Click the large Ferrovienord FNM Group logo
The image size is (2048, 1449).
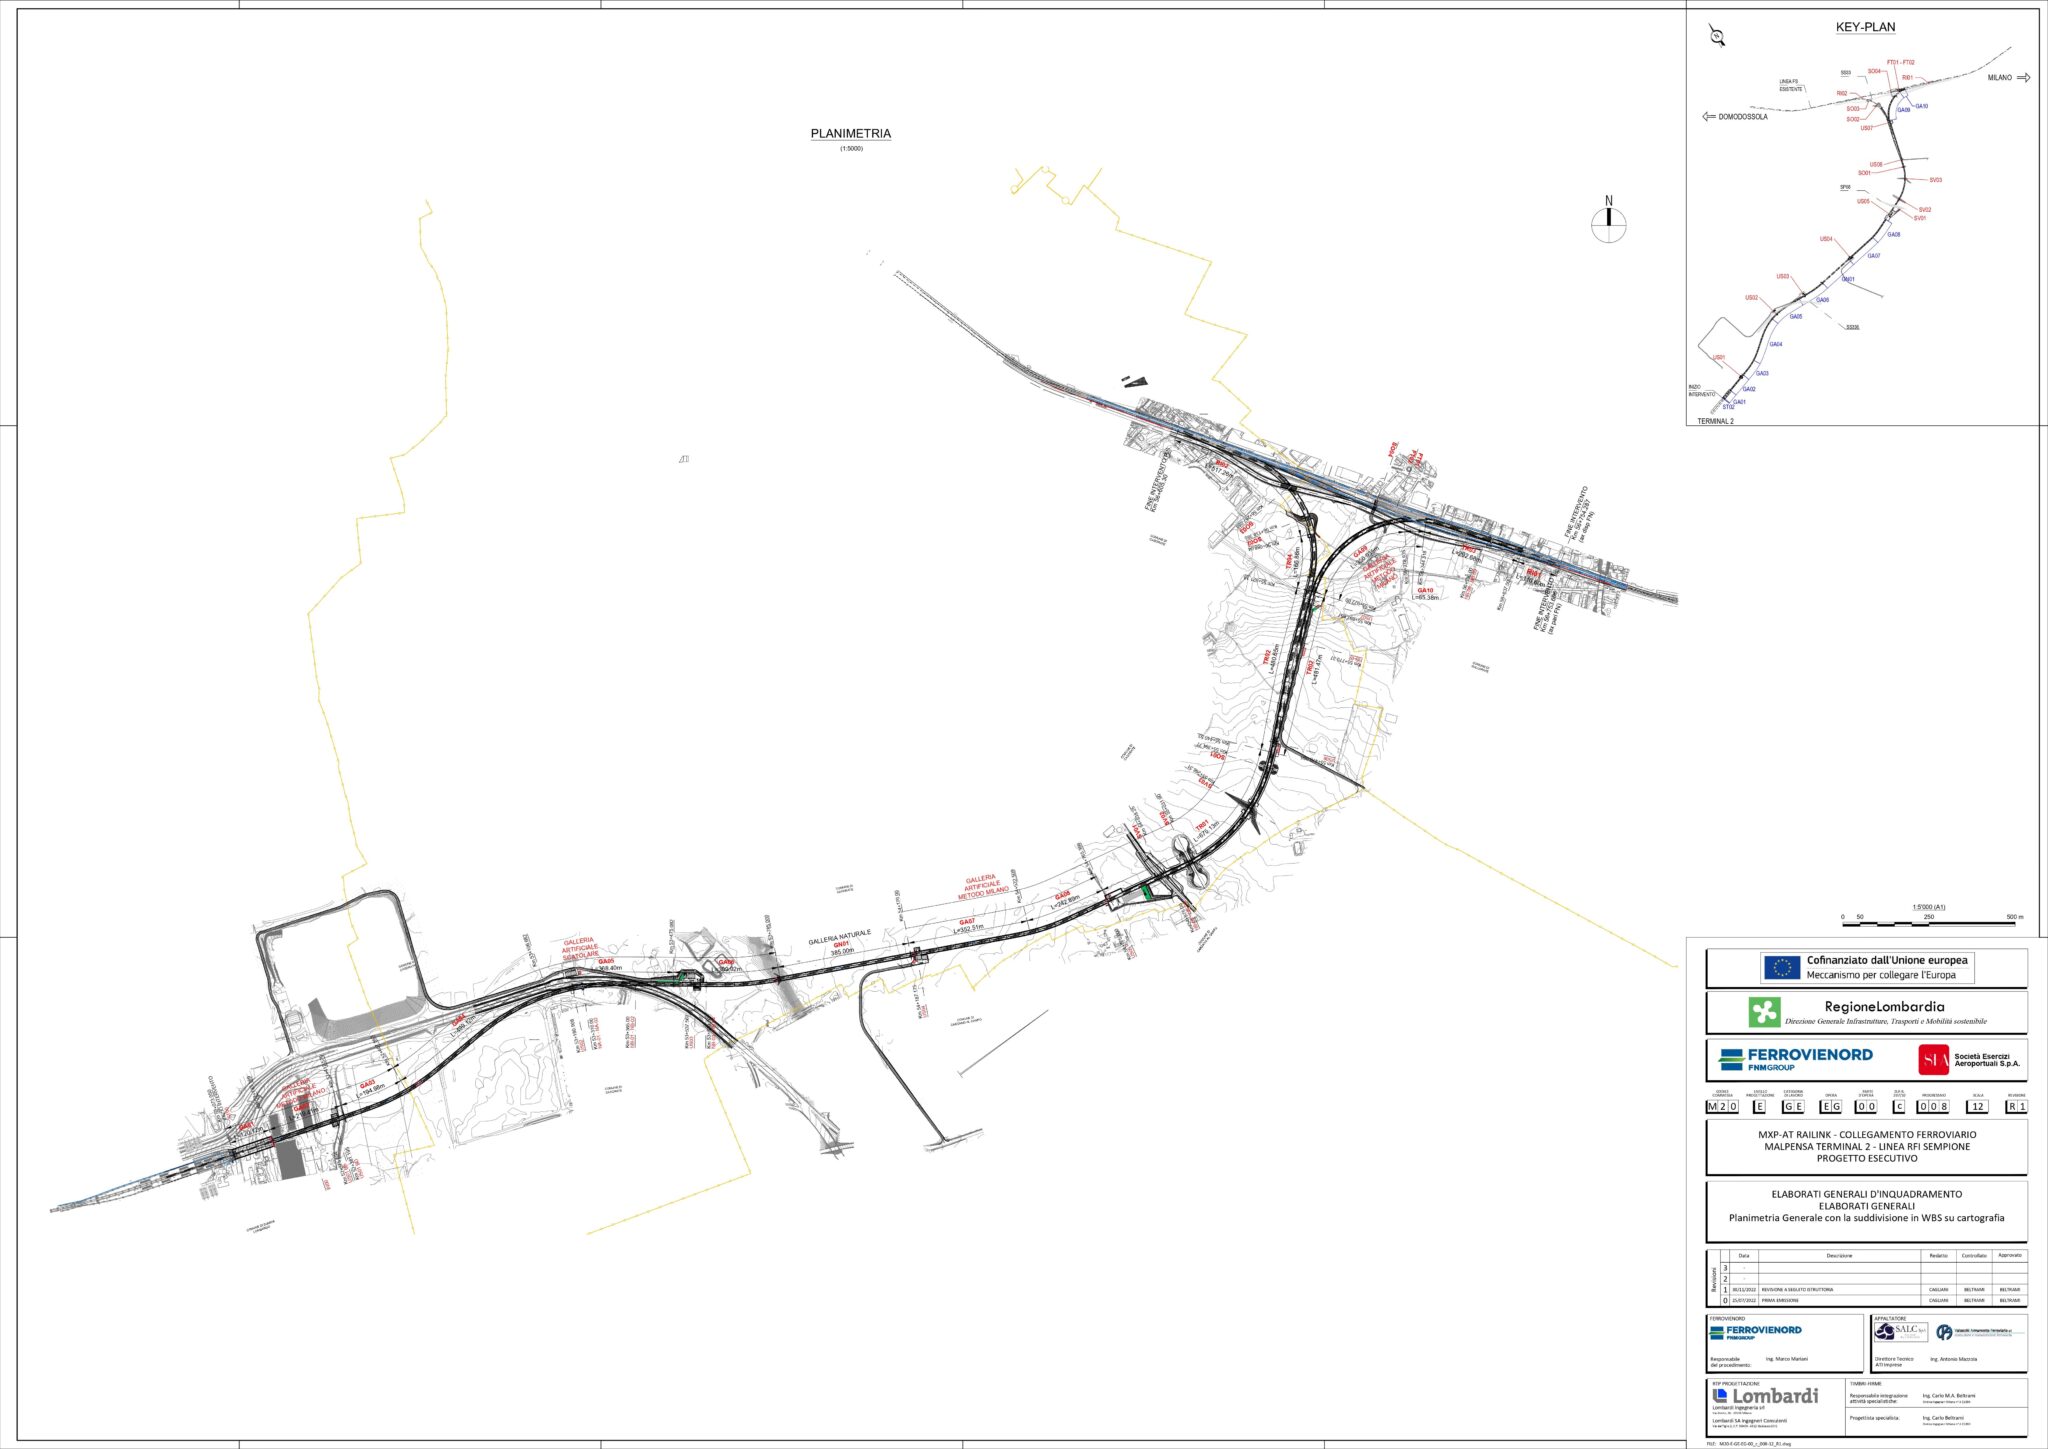(x=1796, y=1059)
